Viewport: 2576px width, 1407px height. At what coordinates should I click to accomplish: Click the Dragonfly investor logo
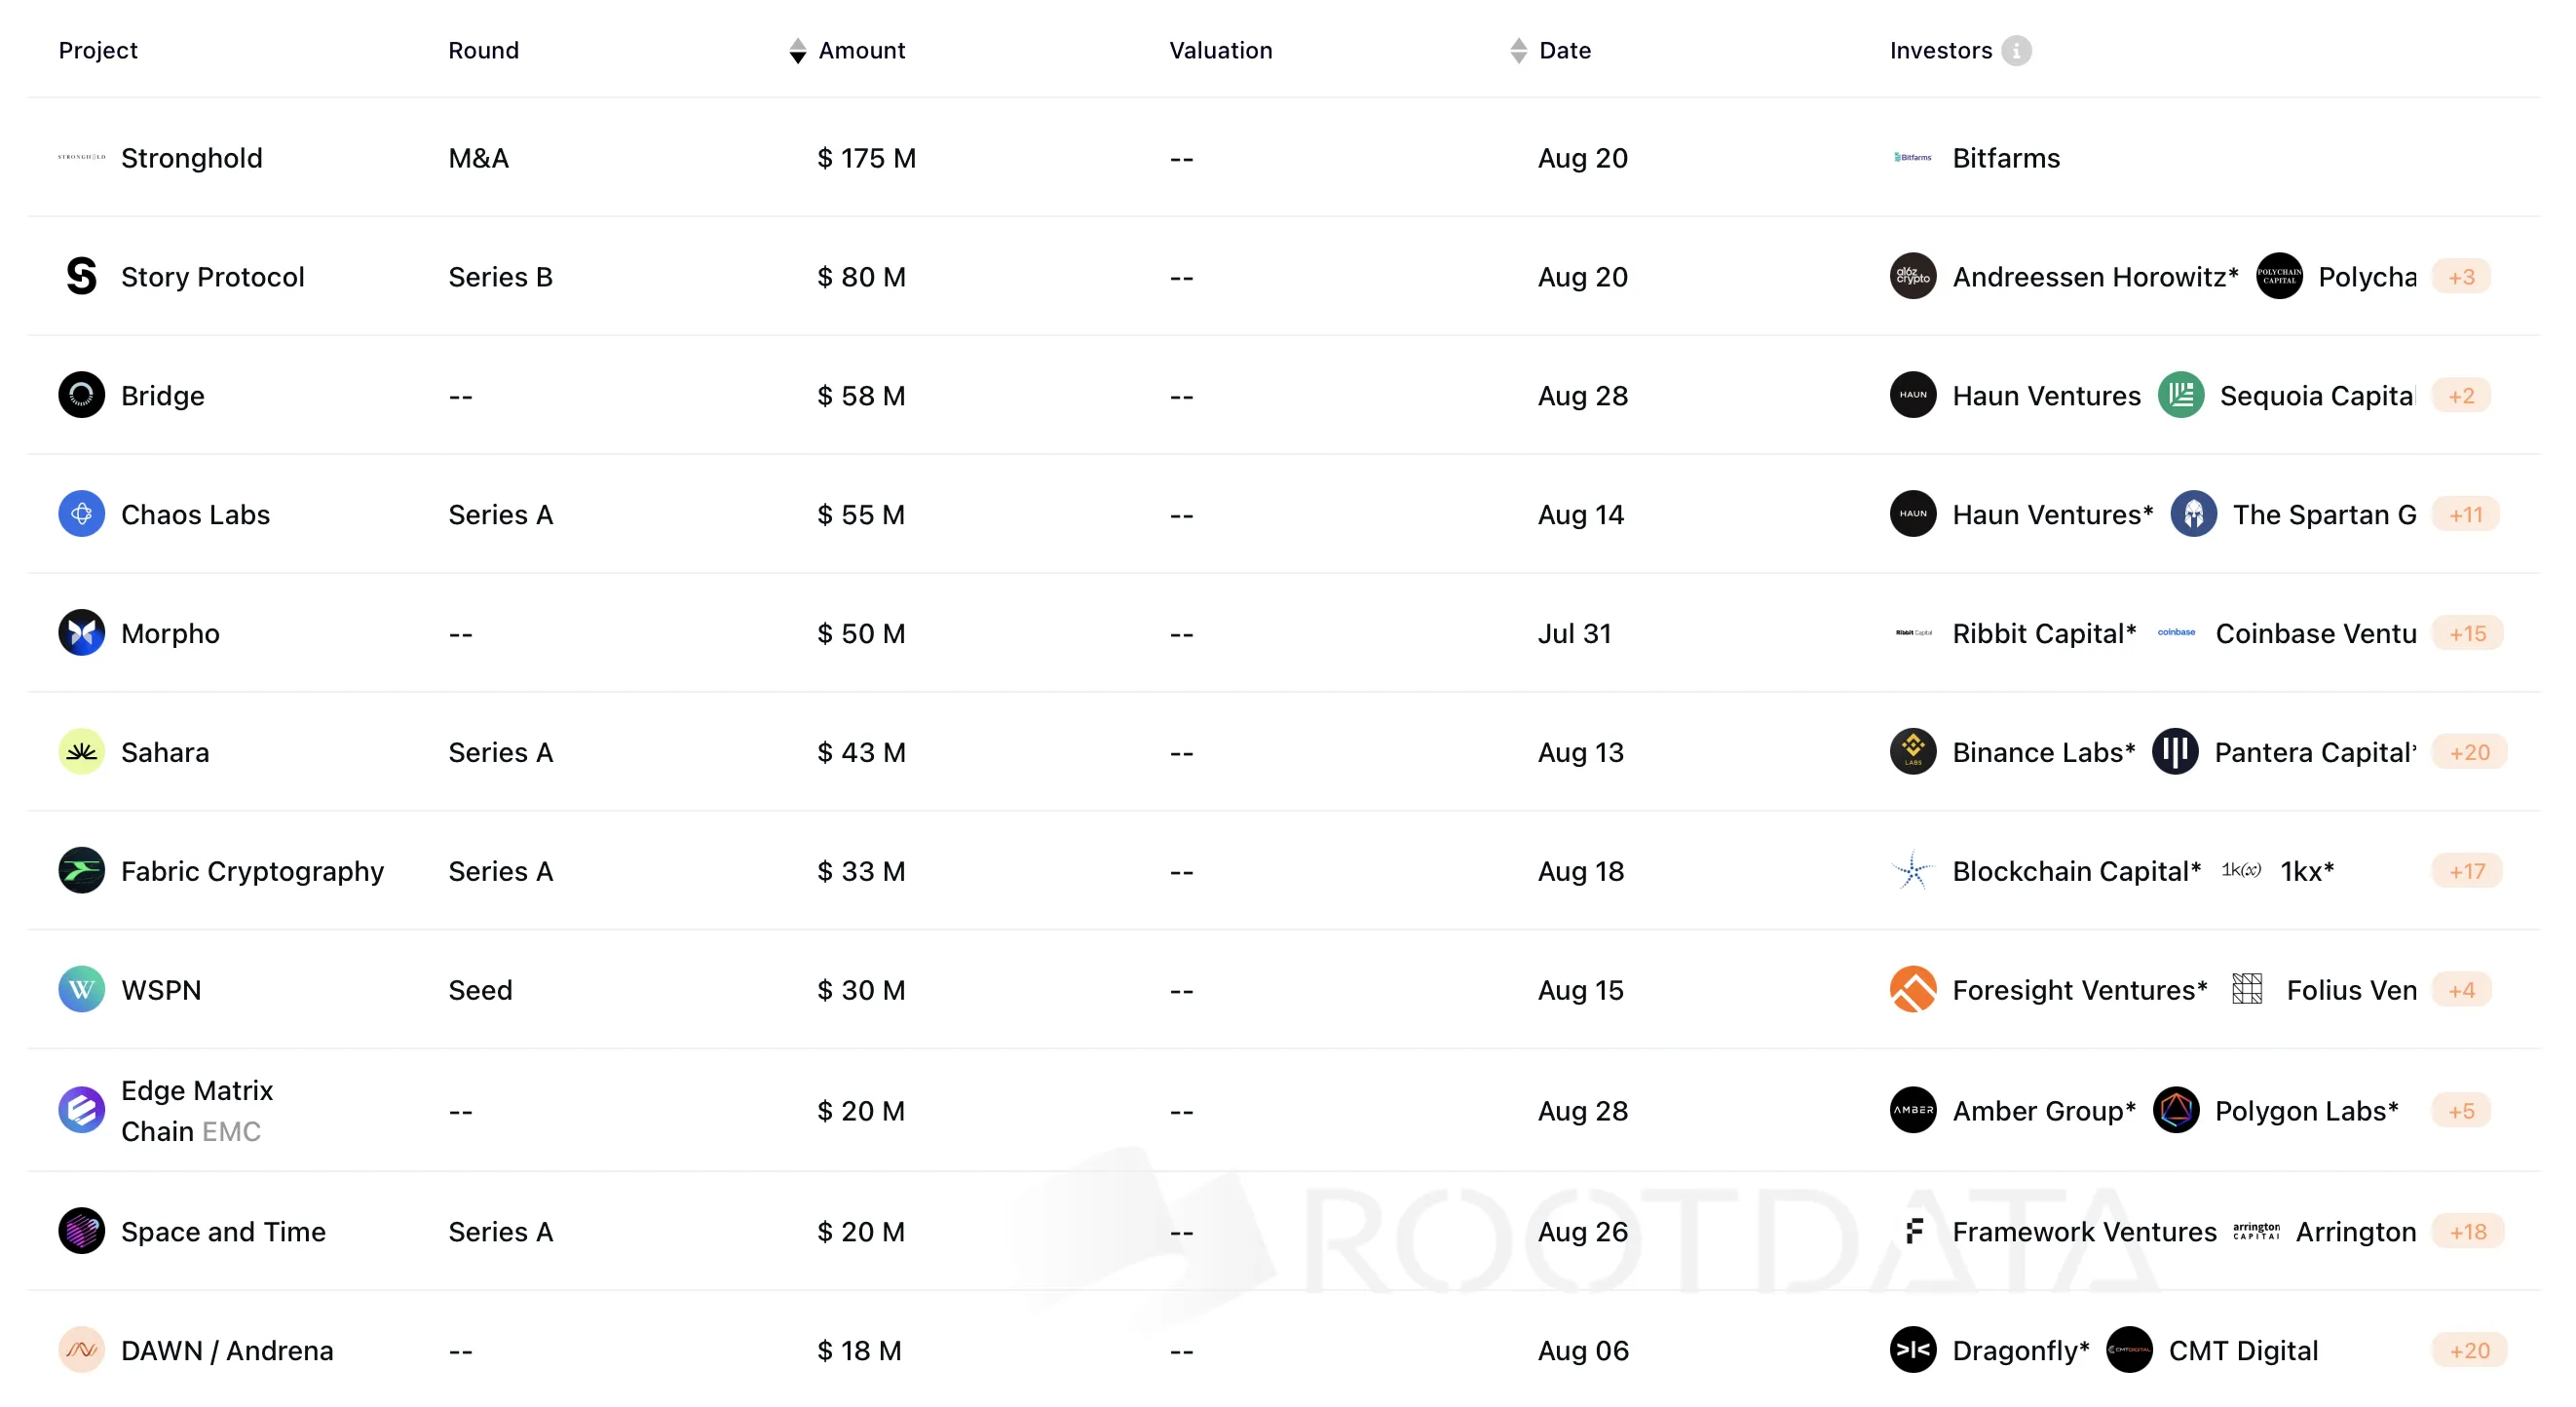pyautogui.click(x=1912, y=1350)
